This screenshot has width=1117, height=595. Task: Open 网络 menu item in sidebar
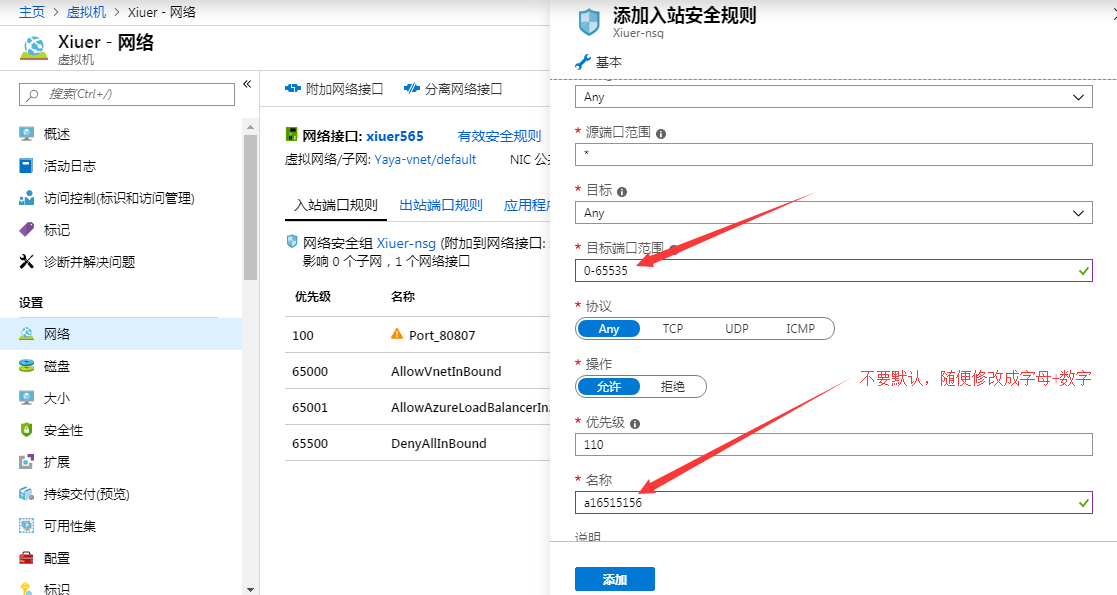121,333
